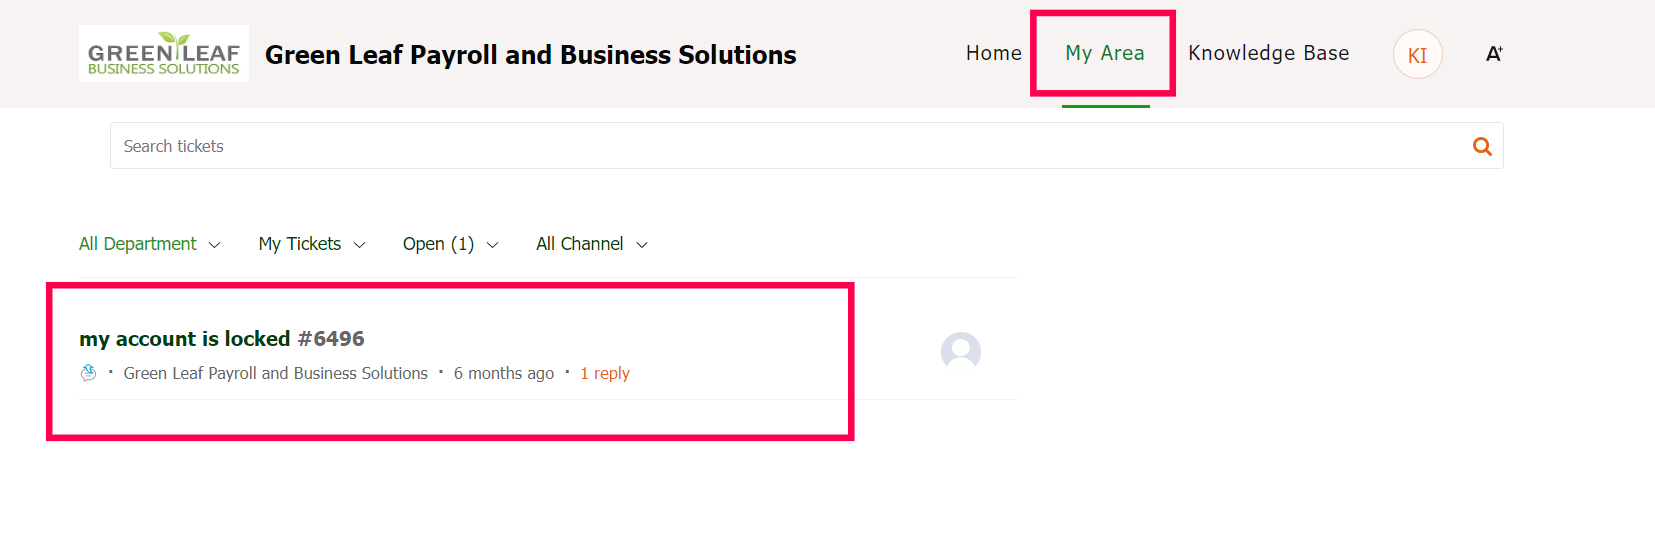Open the All Channel dropdown
Screen dimensions: 1655x536
592,244
